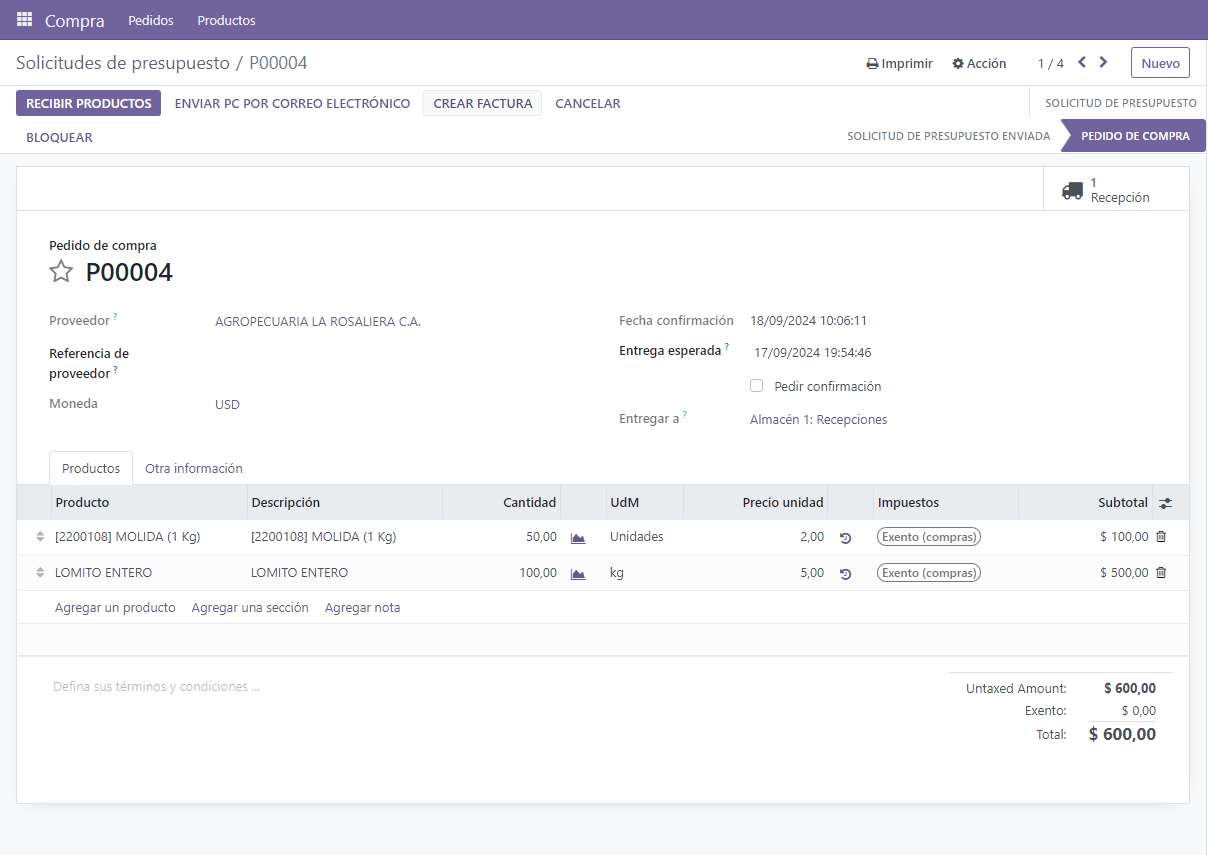Open the apps grid menu icon
The height and width of the screenshot is (855, 1208).
(x=24, y=20)
